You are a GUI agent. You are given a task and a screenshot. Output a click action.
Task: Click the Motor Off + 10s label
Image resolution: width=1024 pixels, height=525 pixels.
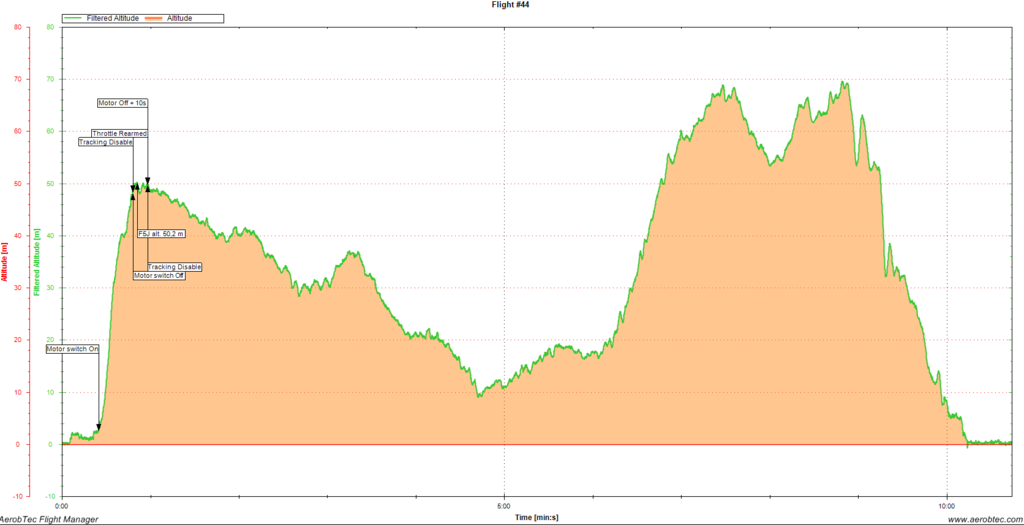point(122,103)
